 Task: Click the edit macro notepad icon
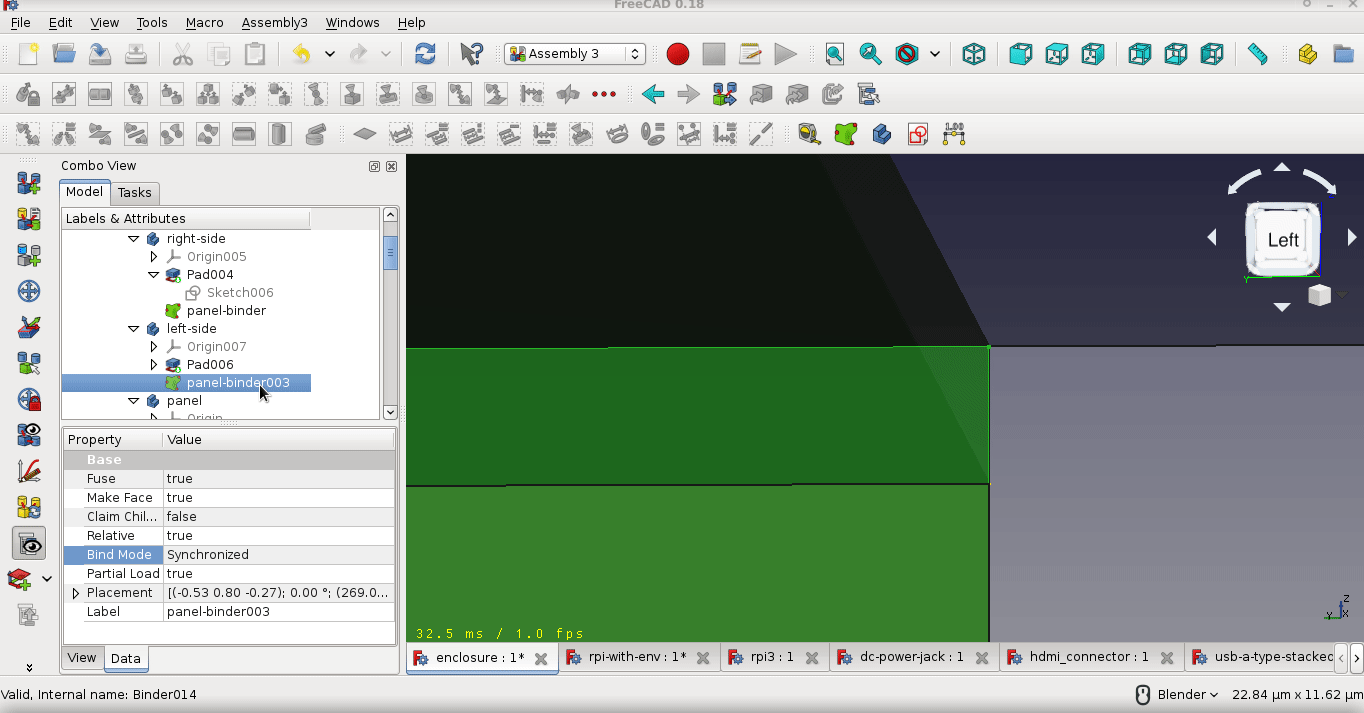tap(750, 54)
